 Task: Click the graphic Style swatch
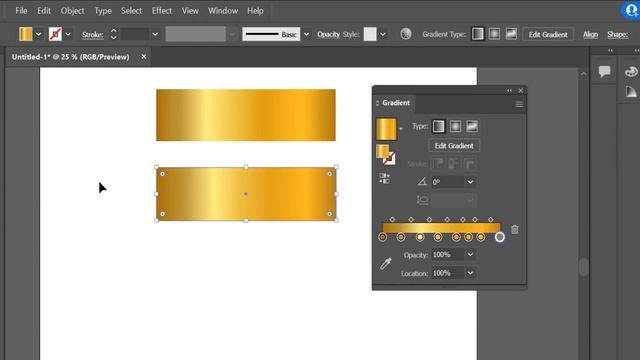[x=370, y=34]
